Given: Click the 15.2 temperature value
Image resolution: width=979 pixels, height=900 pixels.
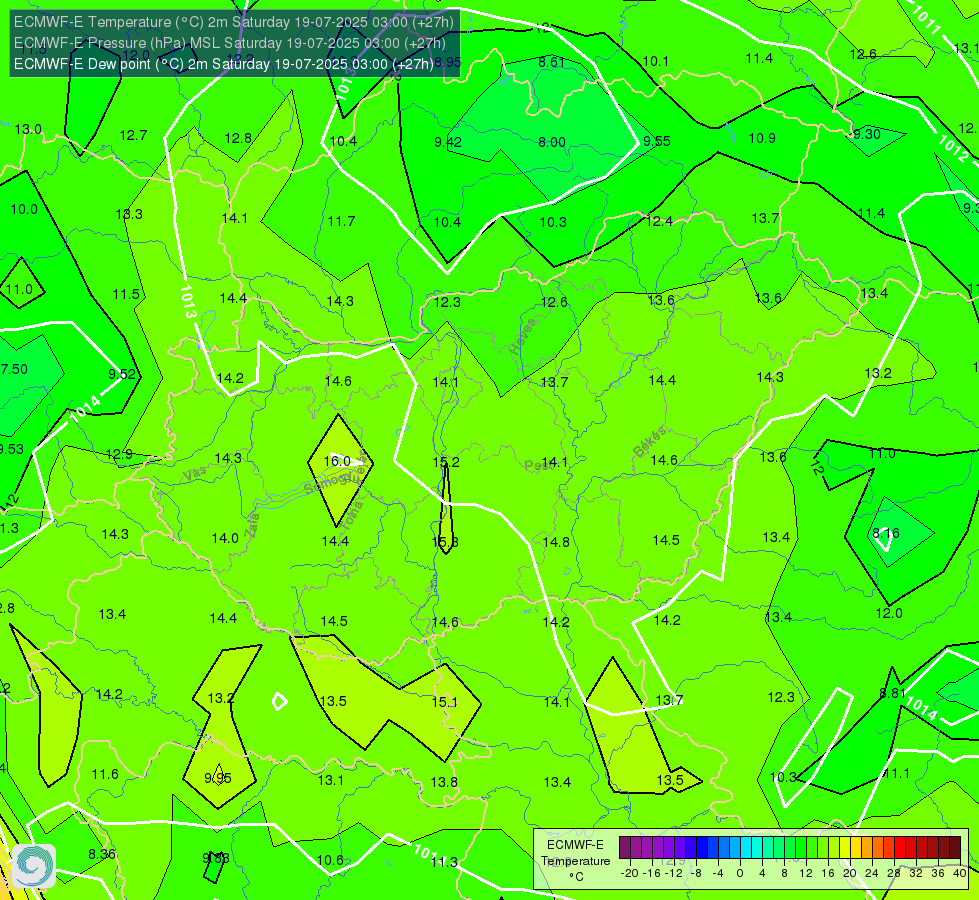Looking at the screenshot, I should click(446, 462).
